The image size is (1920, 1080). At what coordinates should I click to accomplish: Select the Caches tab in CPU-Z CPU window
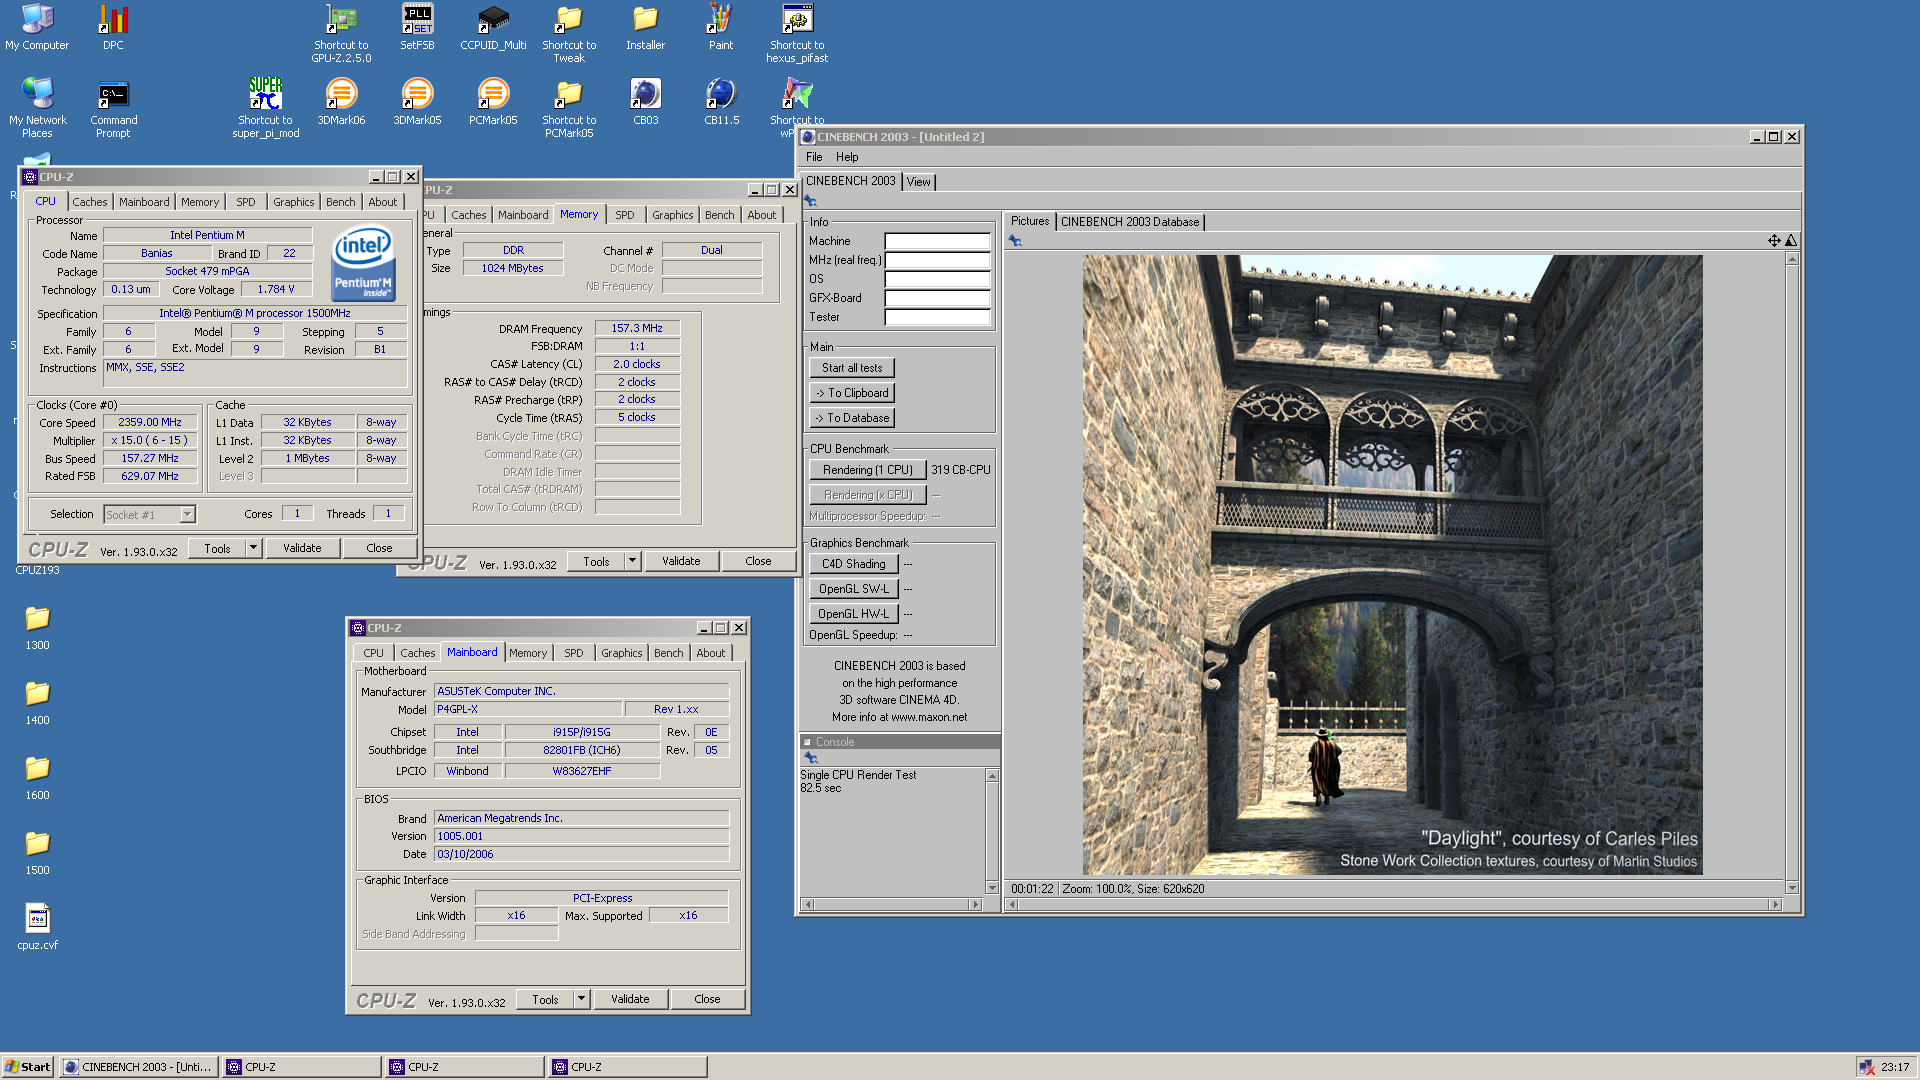point(89,202)
